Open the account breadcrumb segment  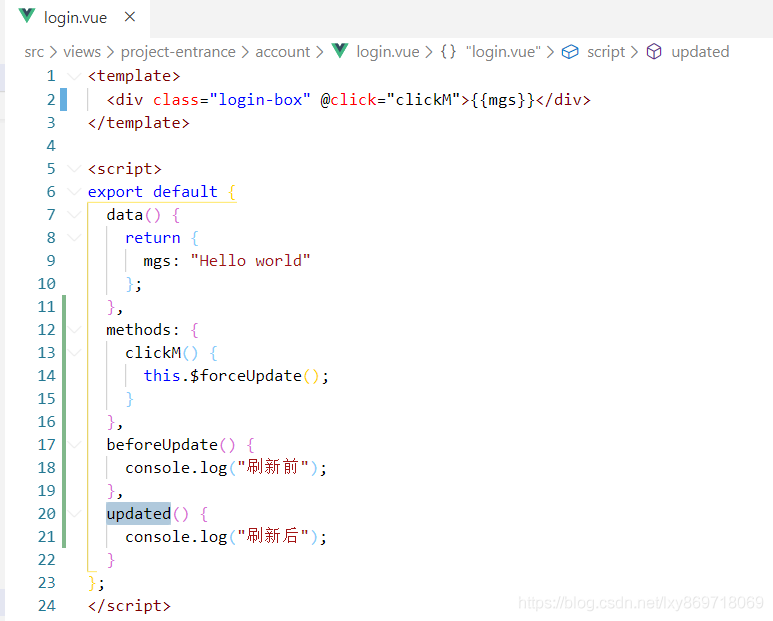tap(282, 52)
